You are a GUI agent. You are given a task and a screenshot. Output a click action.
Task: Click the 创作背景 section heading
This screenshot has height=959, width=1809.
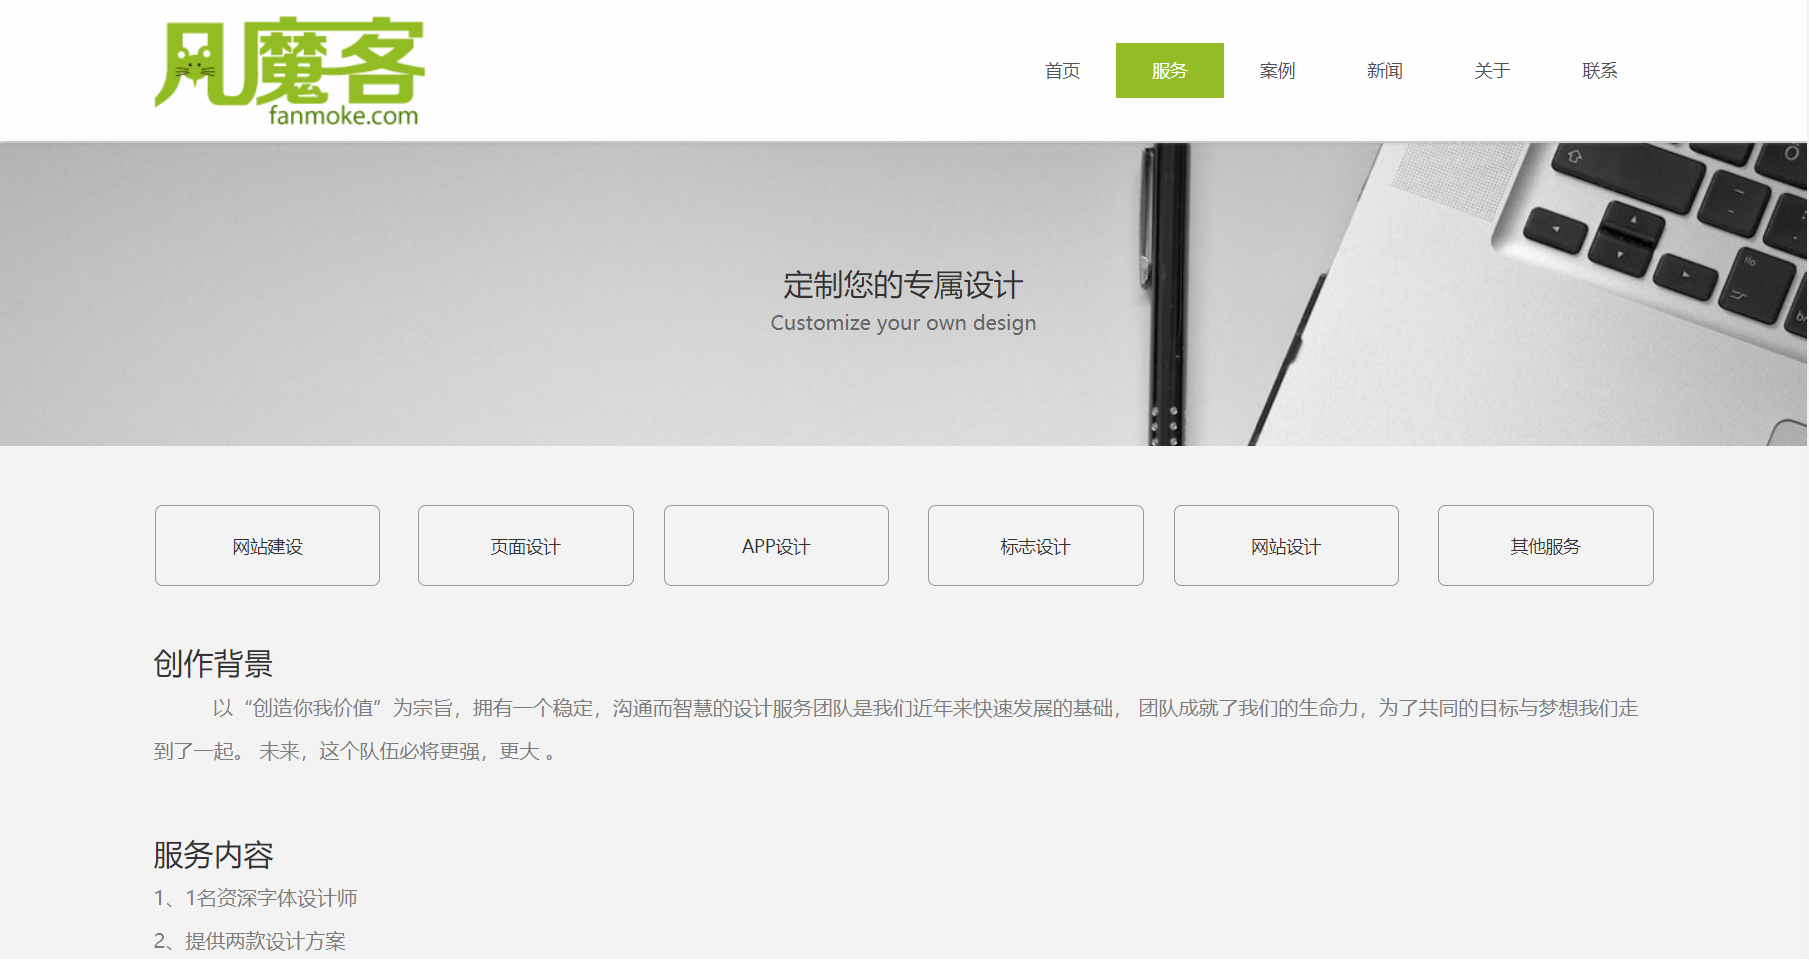tap(213, 663)
